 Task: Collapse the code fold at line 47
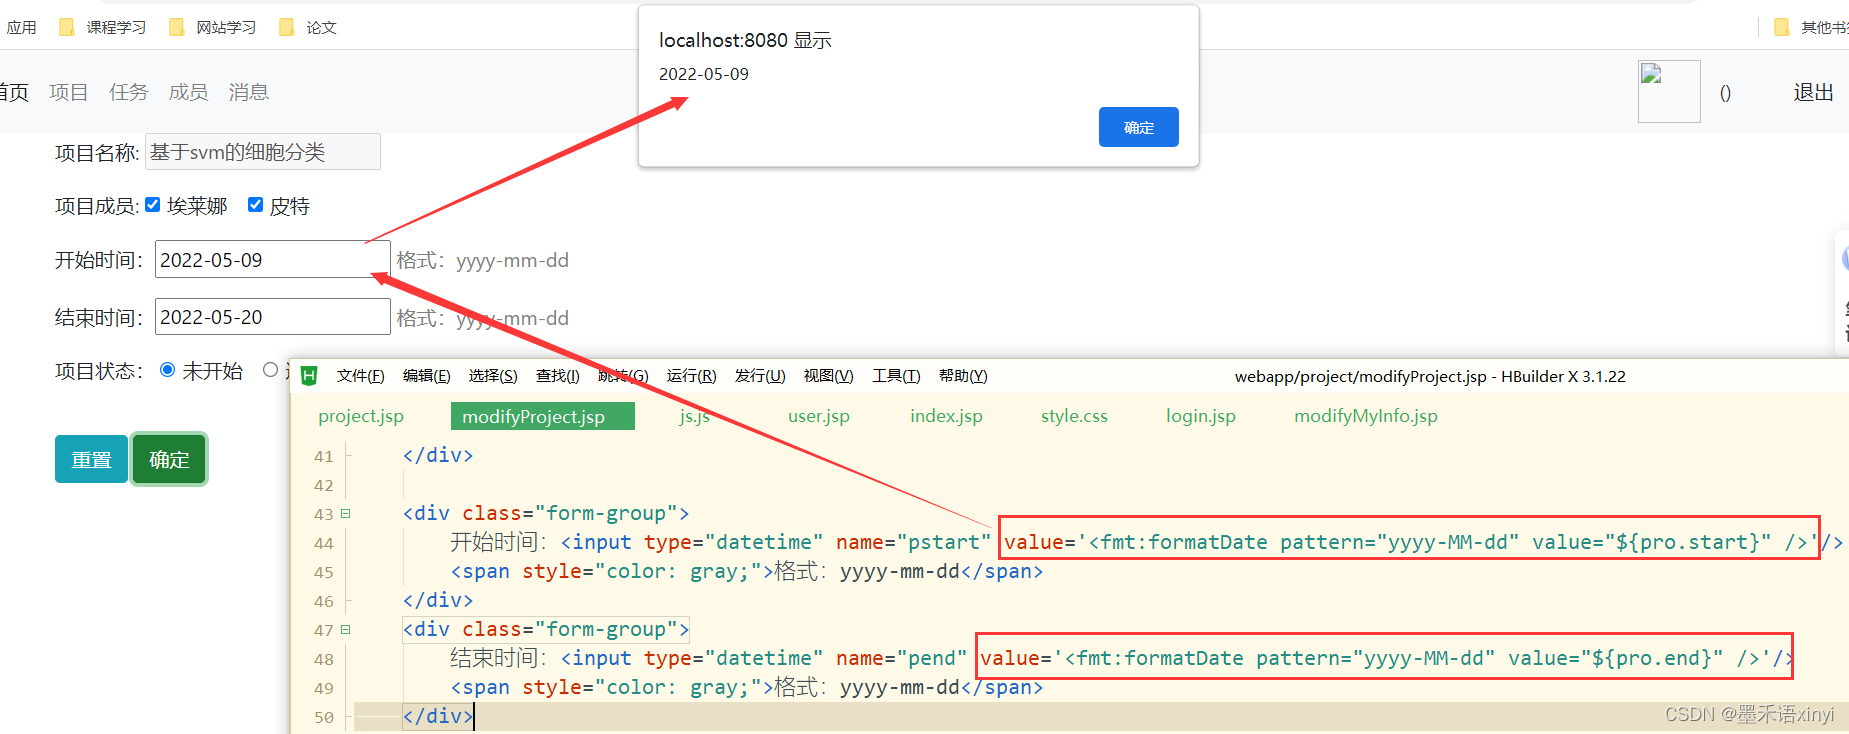coord(346,630)
